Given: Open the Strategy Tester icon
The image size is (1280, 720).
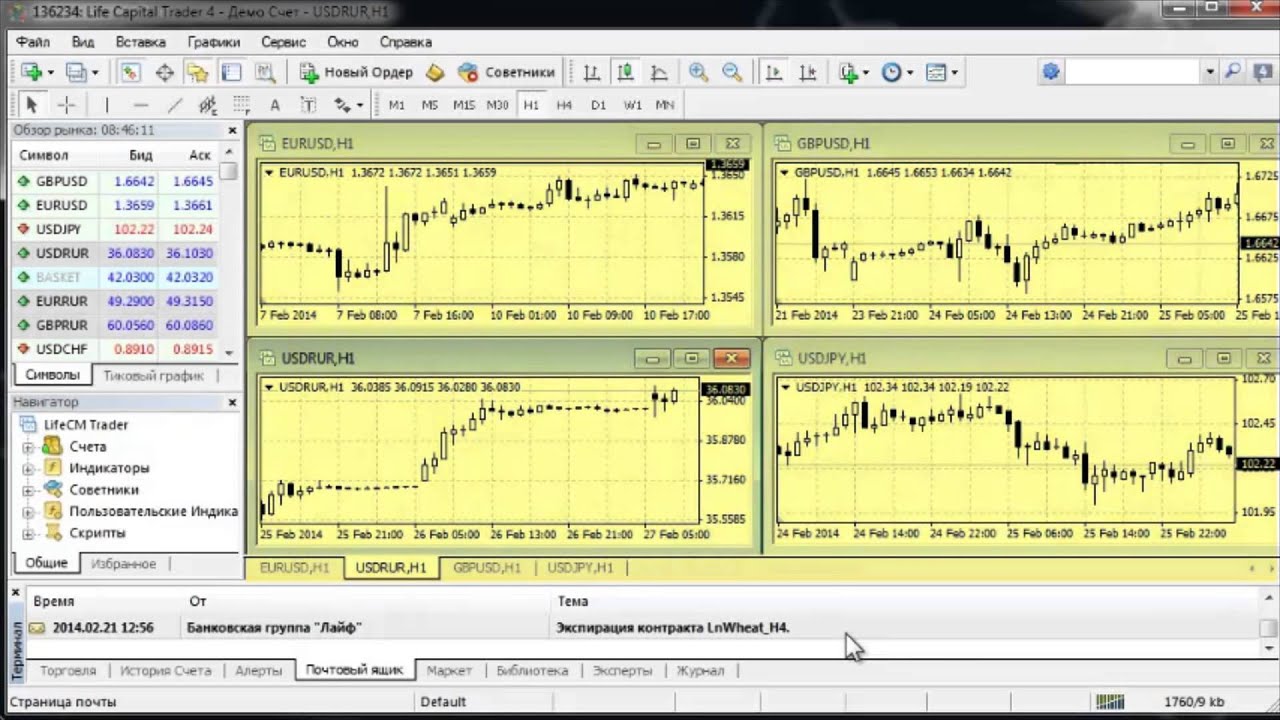Looking at the screenshot, I should 265,72.
